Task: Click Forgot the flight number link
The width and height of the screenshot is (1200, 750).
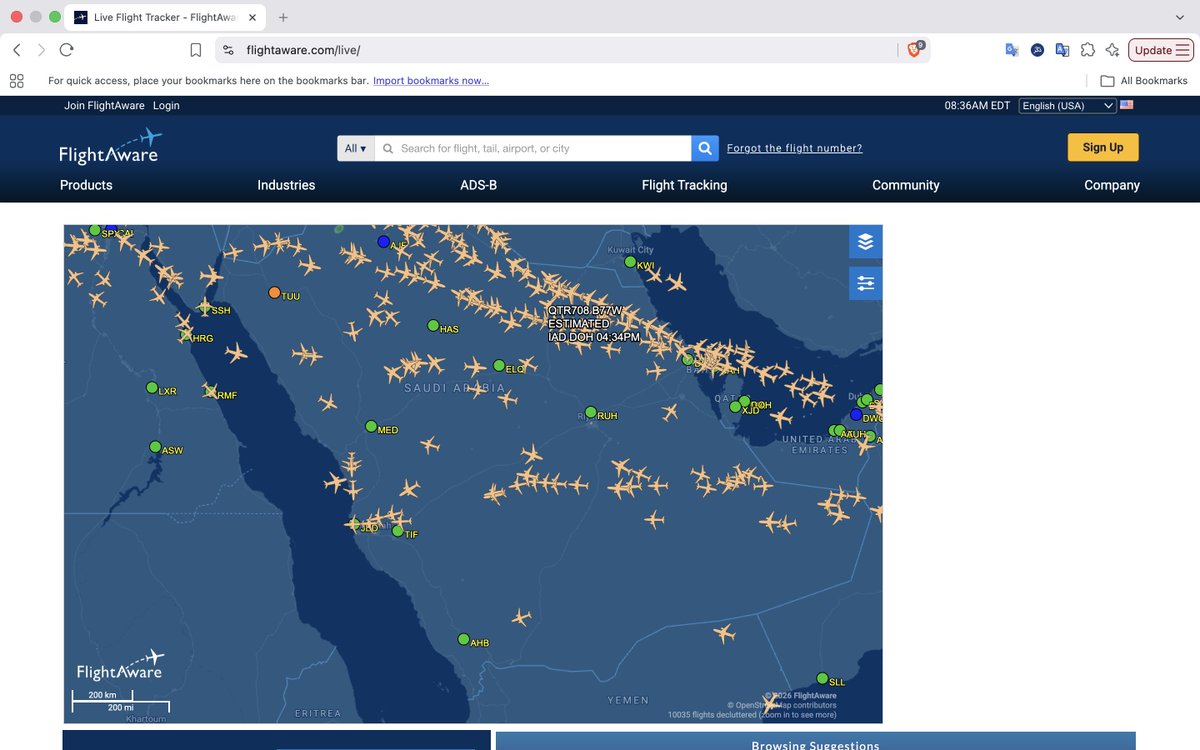Action: tap(794, 148)
